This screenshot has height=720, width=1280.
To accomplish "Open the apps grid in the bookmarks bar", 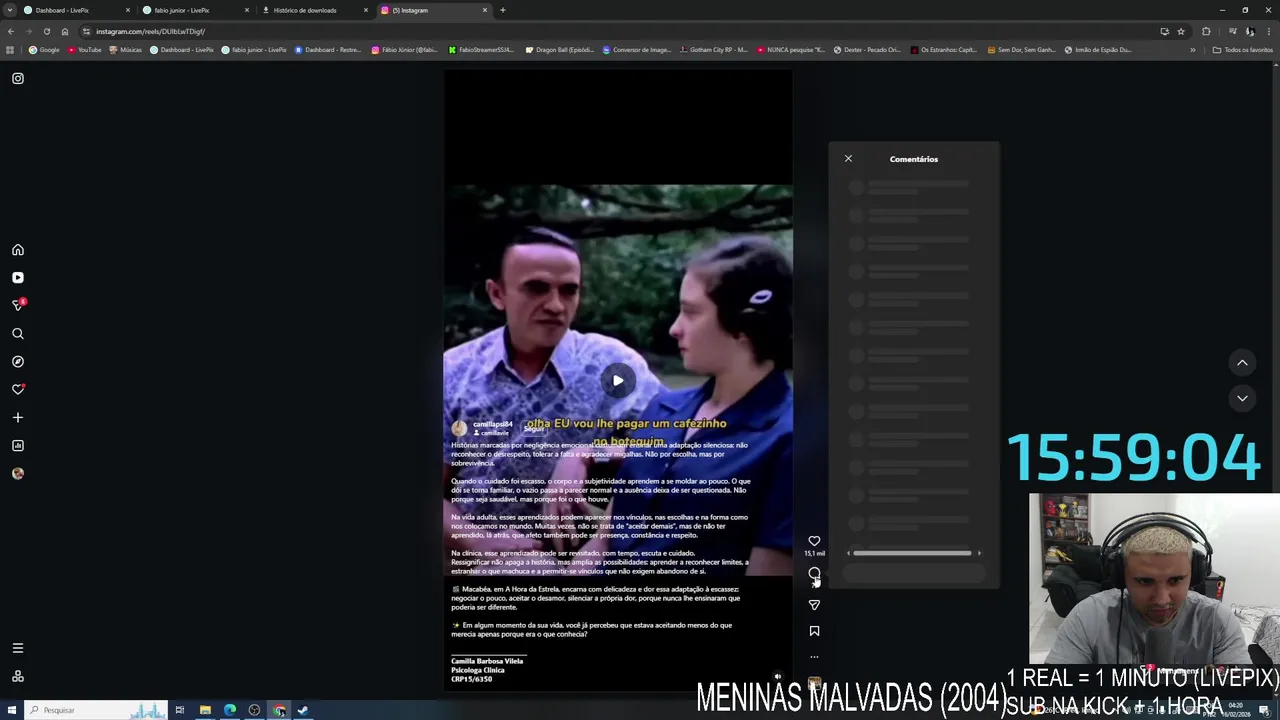I will point(10,49).
